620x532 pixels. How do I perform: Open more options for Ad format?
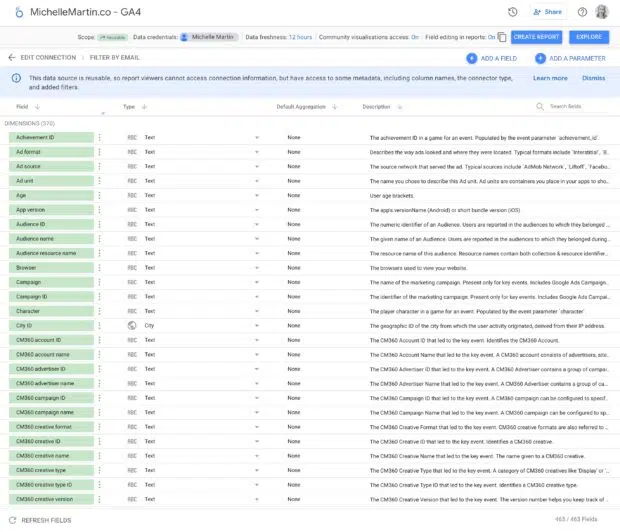(x=99, y=152)
